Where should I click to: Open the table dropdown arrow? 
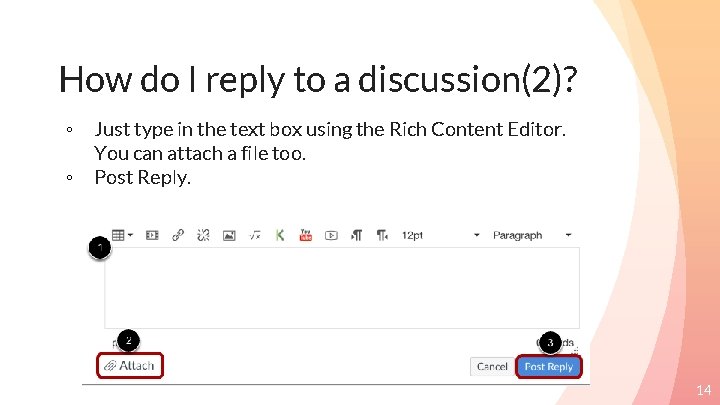[130, 235]
